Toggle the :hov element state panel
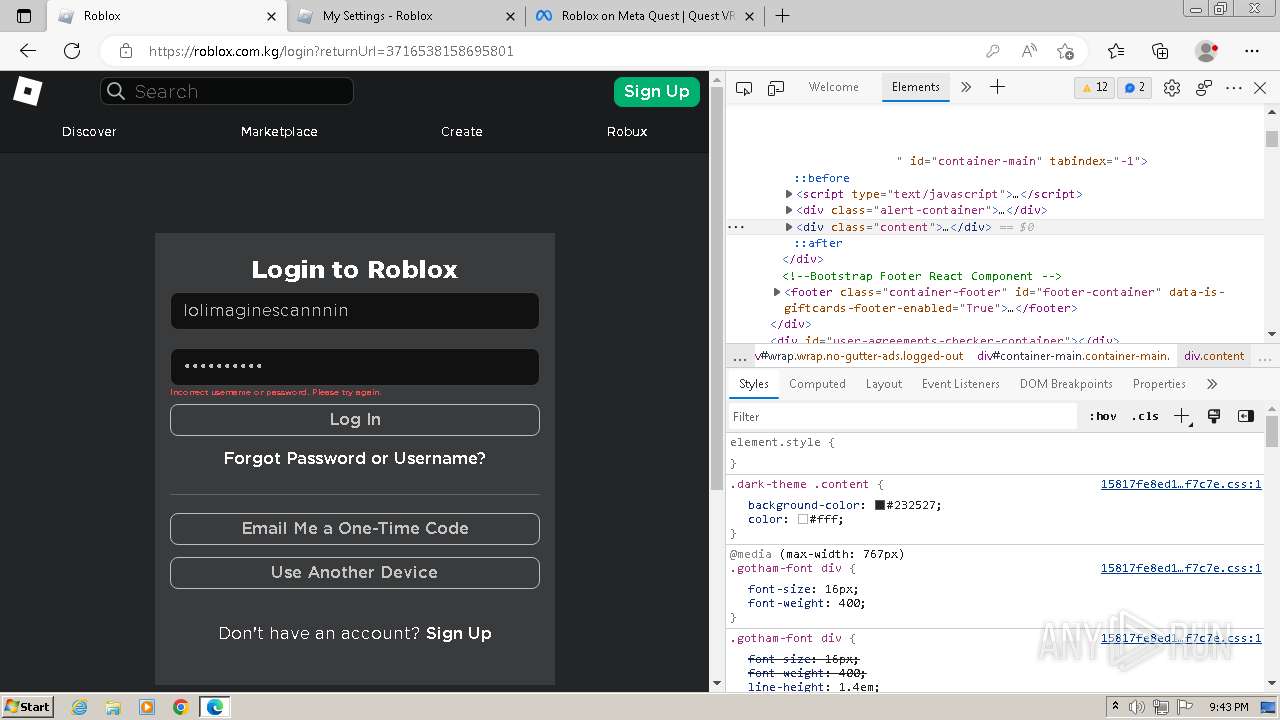 (x=1103, y=416)
